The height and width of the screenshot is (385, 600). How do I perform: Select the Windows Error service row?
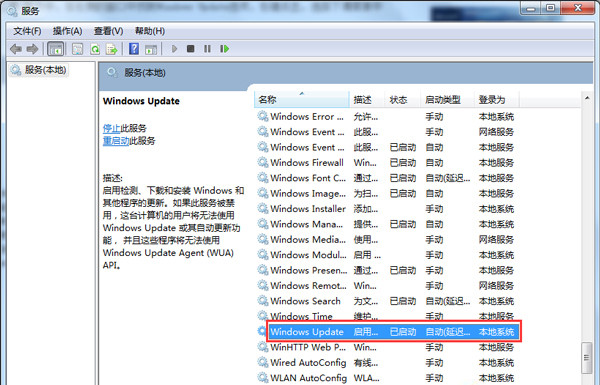(386, 116)
